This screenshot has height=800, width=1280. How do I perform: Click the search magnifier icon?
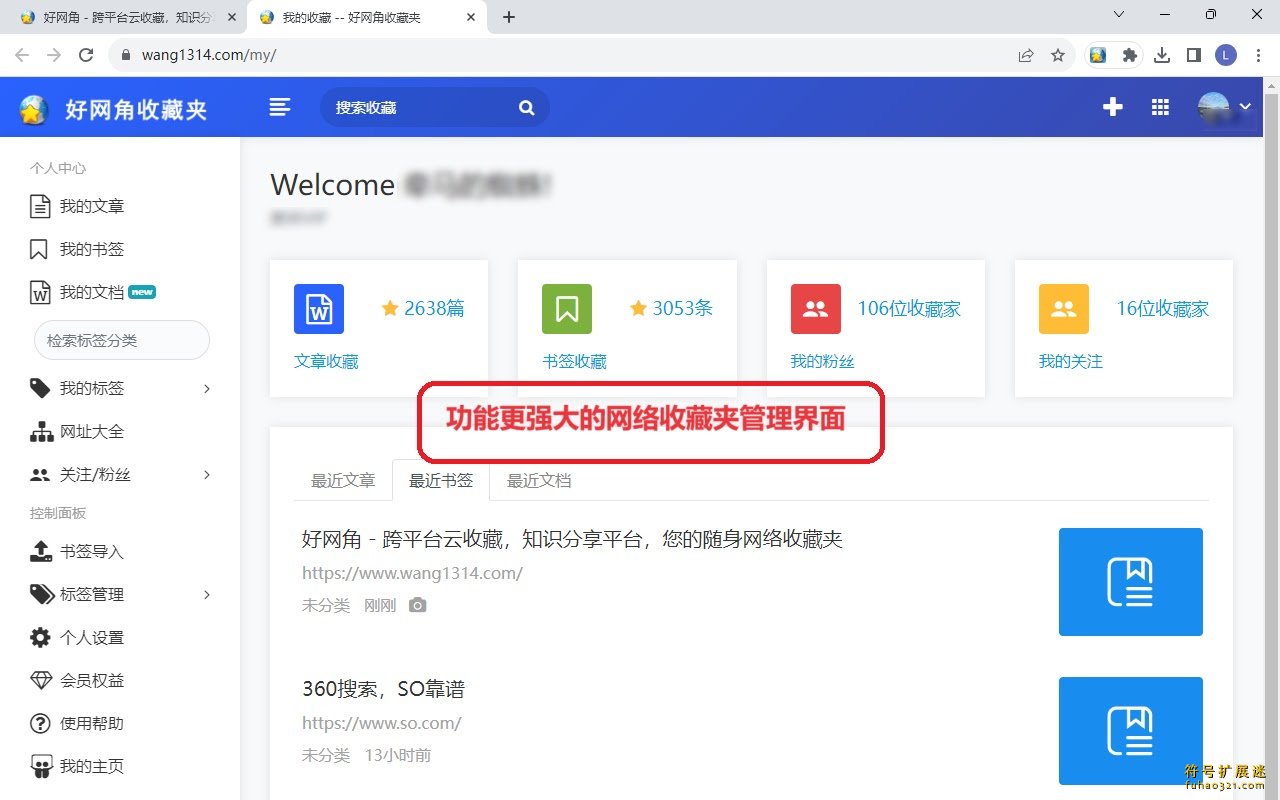[527, 108]
